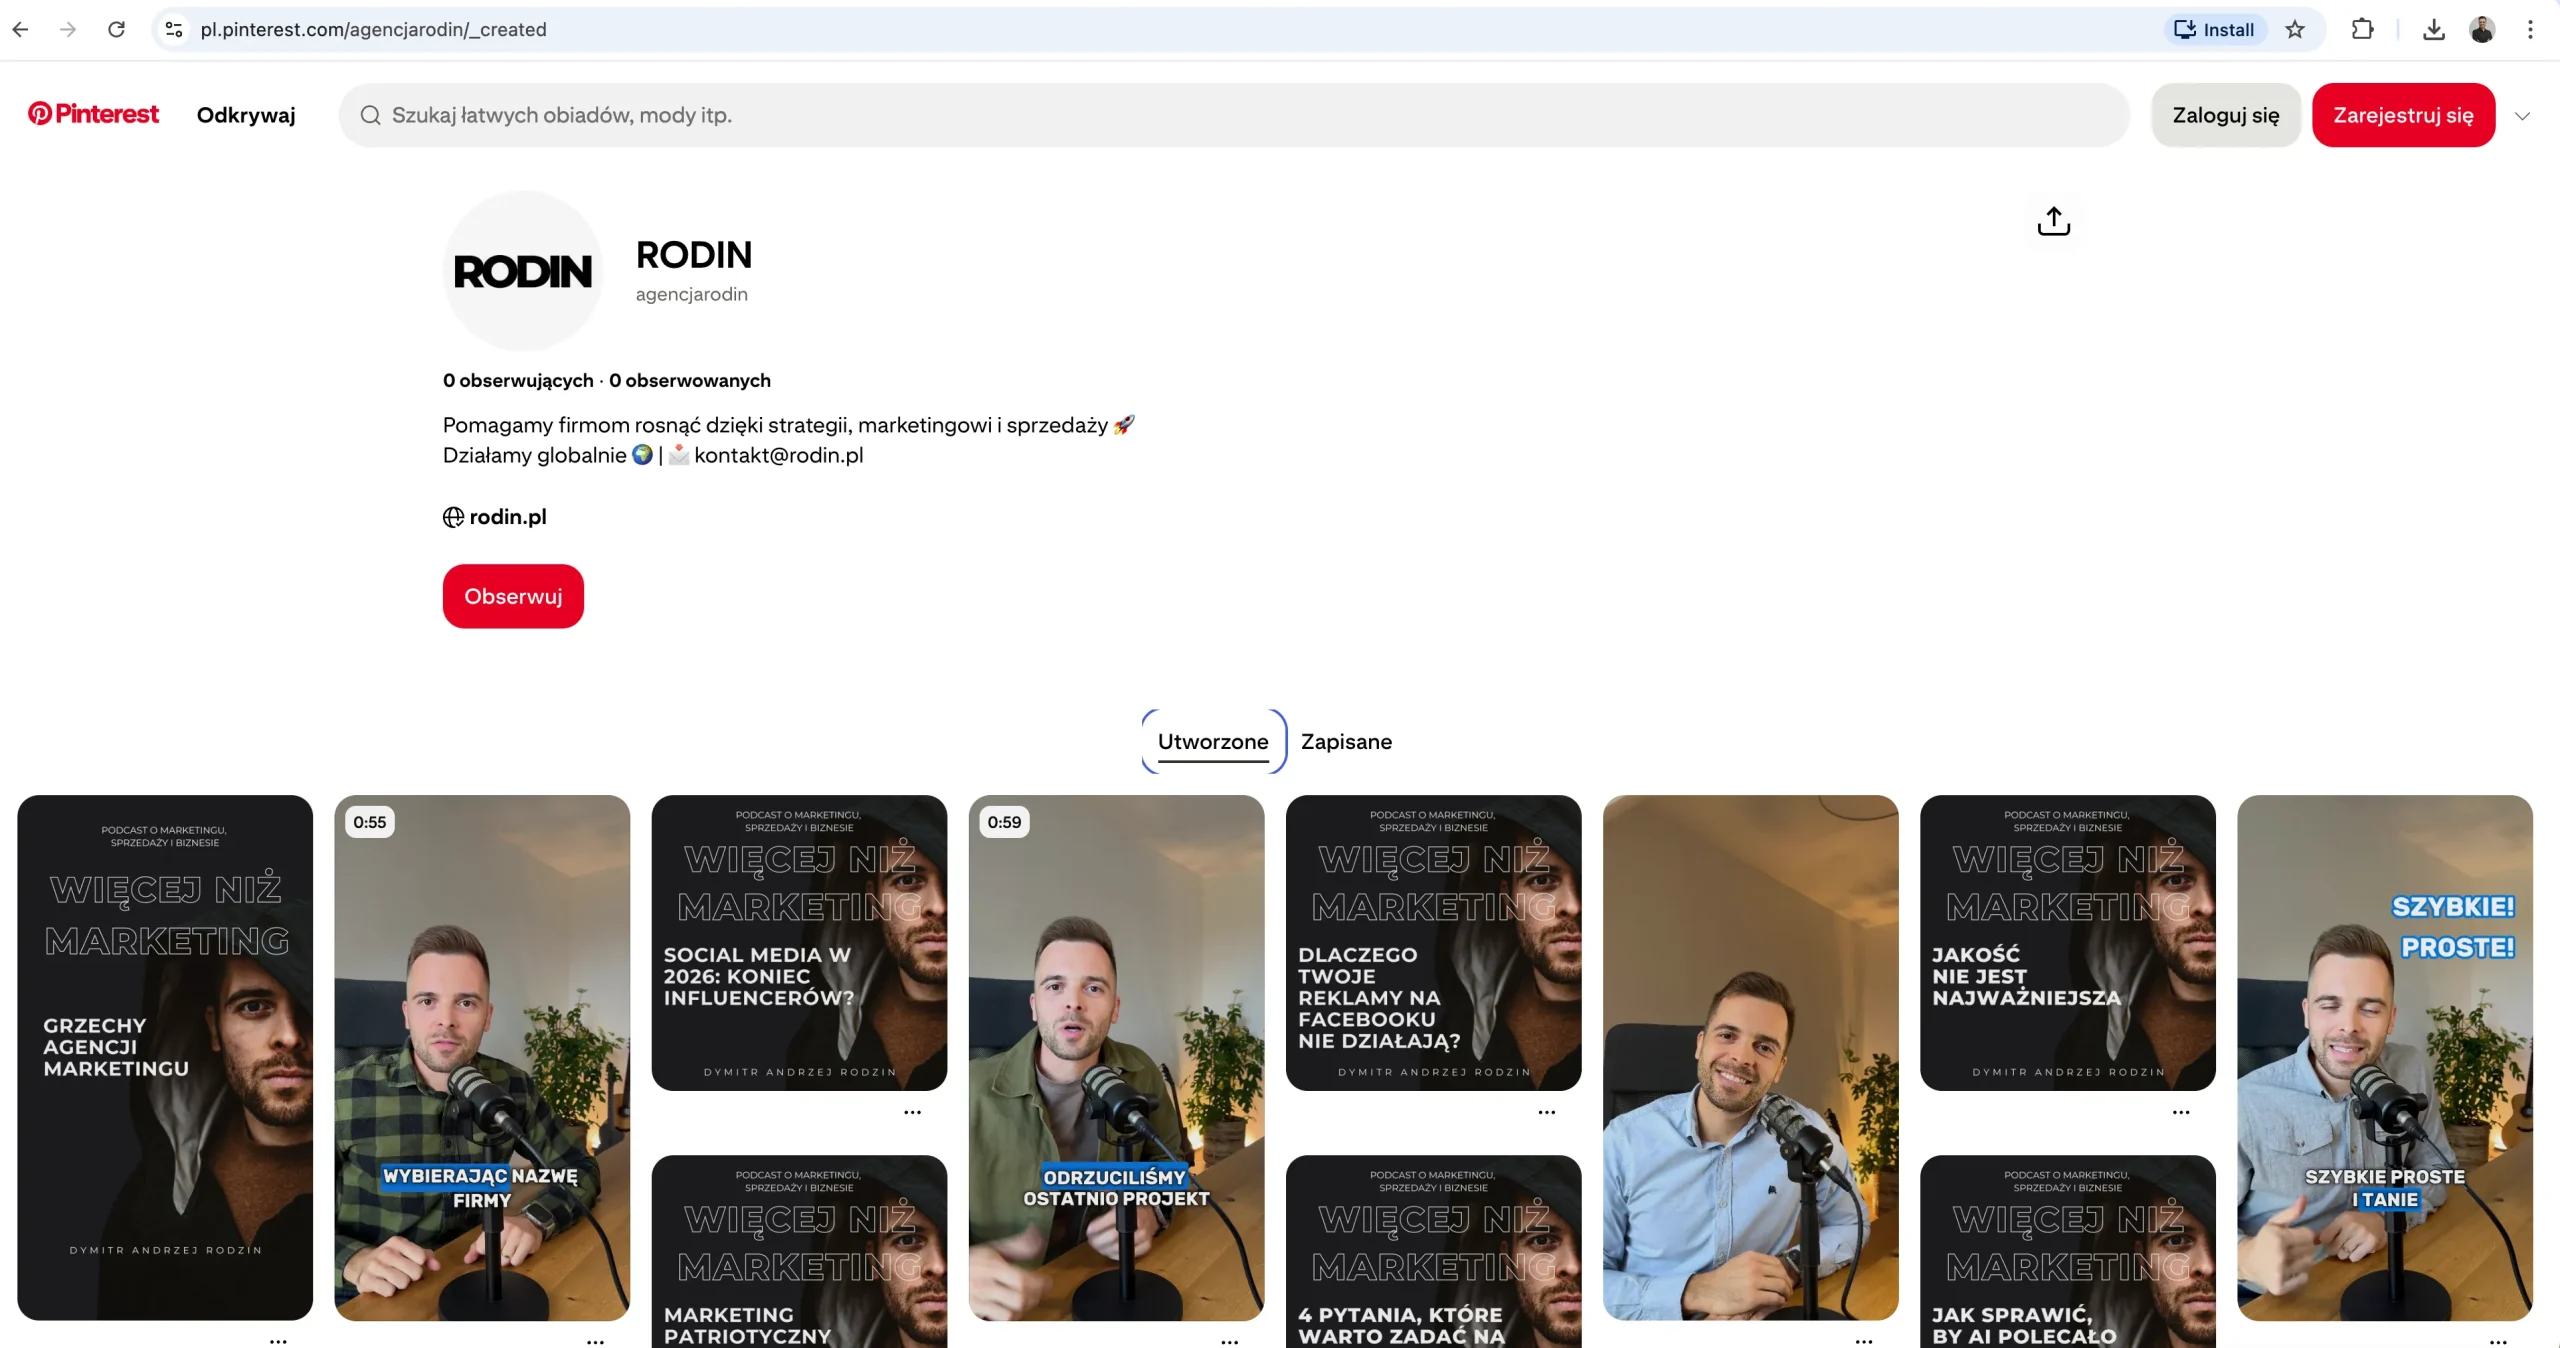
Task: Switch to the Zapisane tab
Action: (x=1345, y=742)
